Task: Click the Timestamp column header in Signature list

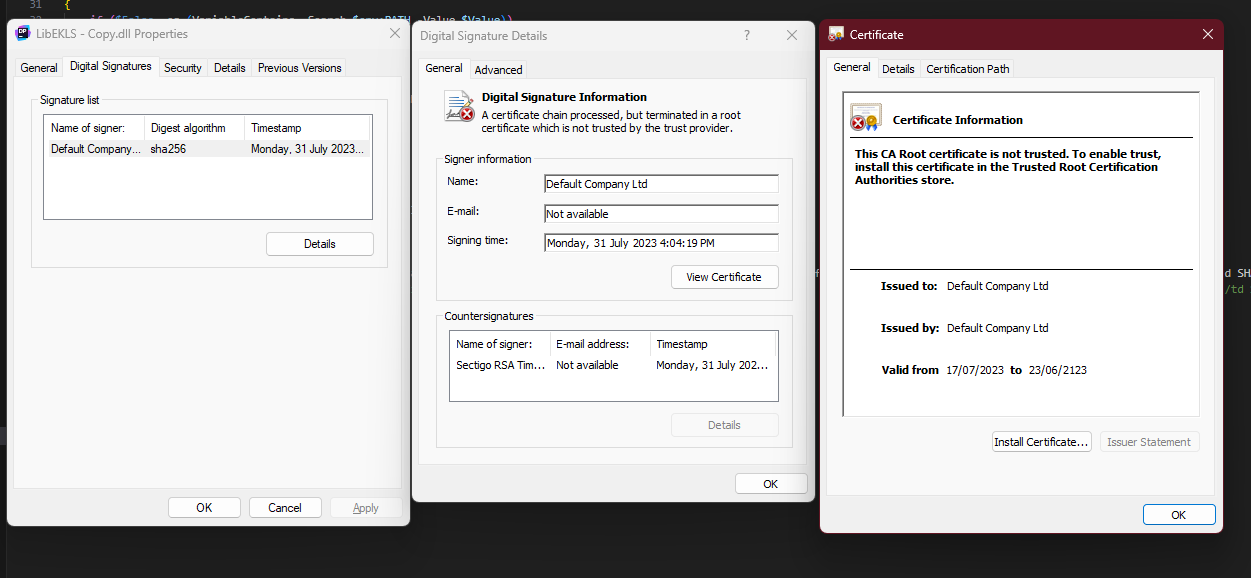Action: click(307, 128)
